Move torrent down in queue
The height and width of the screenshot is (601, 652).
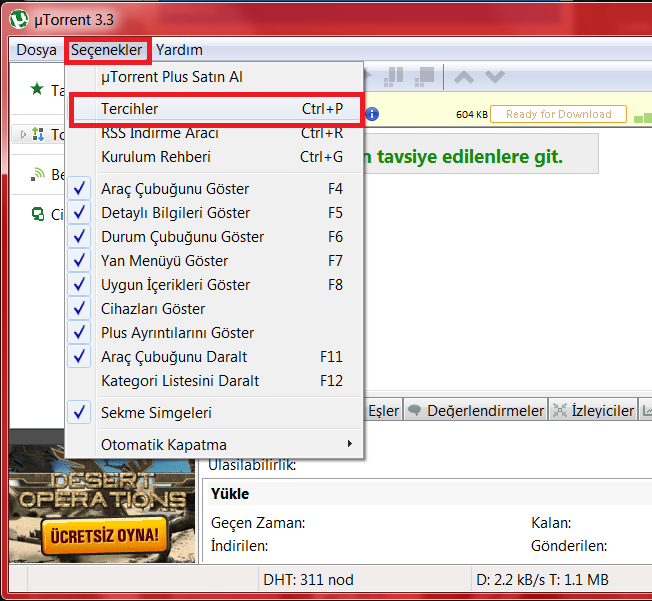pyautogui.click(x=495, y=77)
